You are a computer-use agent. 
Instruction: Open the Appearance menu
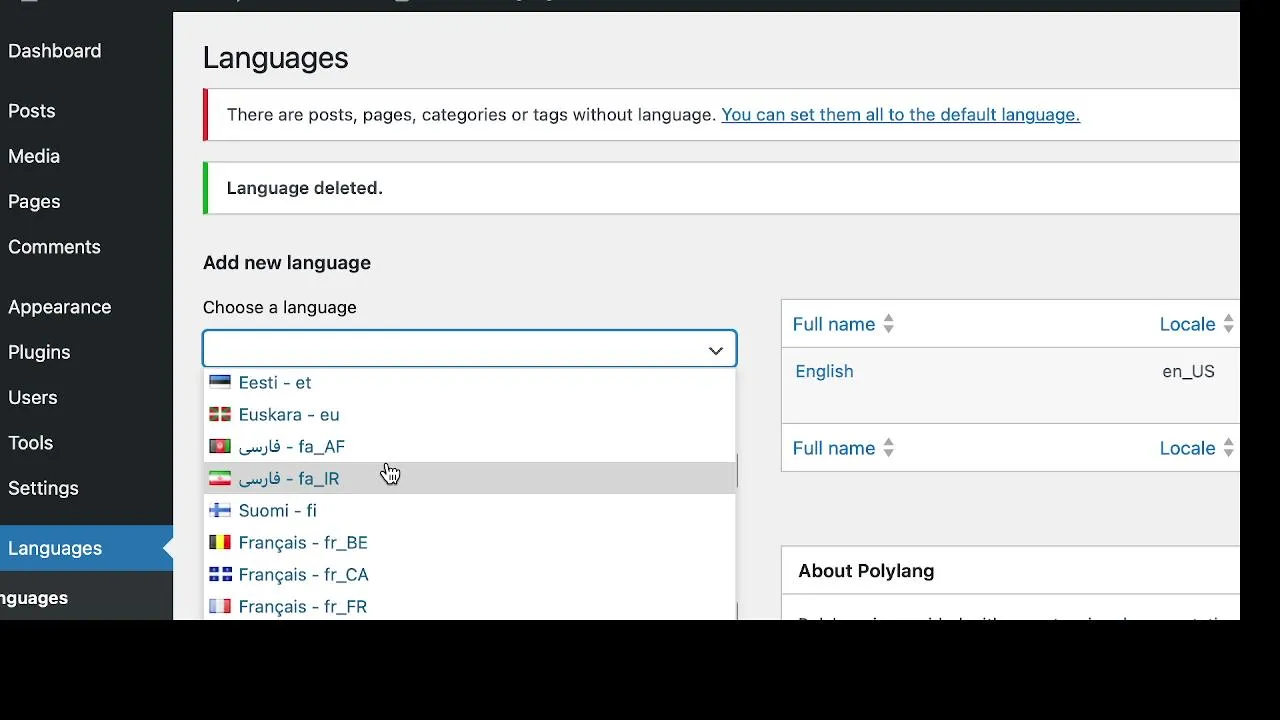60,308
